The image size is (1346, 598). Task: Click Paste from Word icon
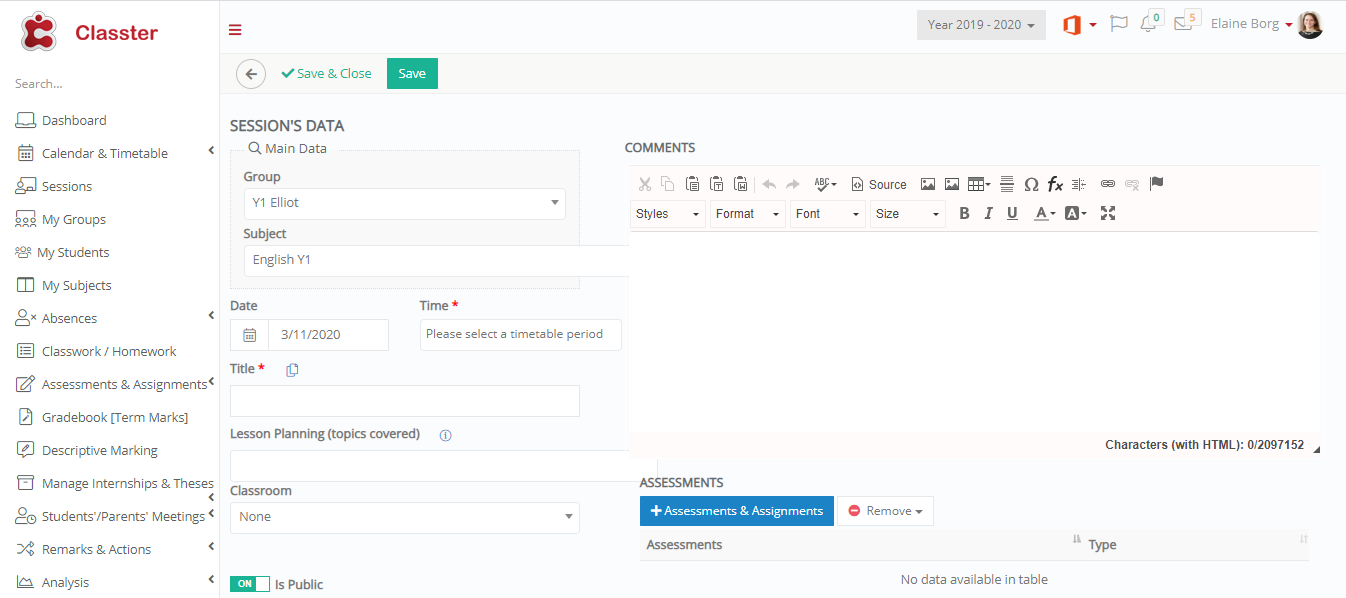point(740,184)
